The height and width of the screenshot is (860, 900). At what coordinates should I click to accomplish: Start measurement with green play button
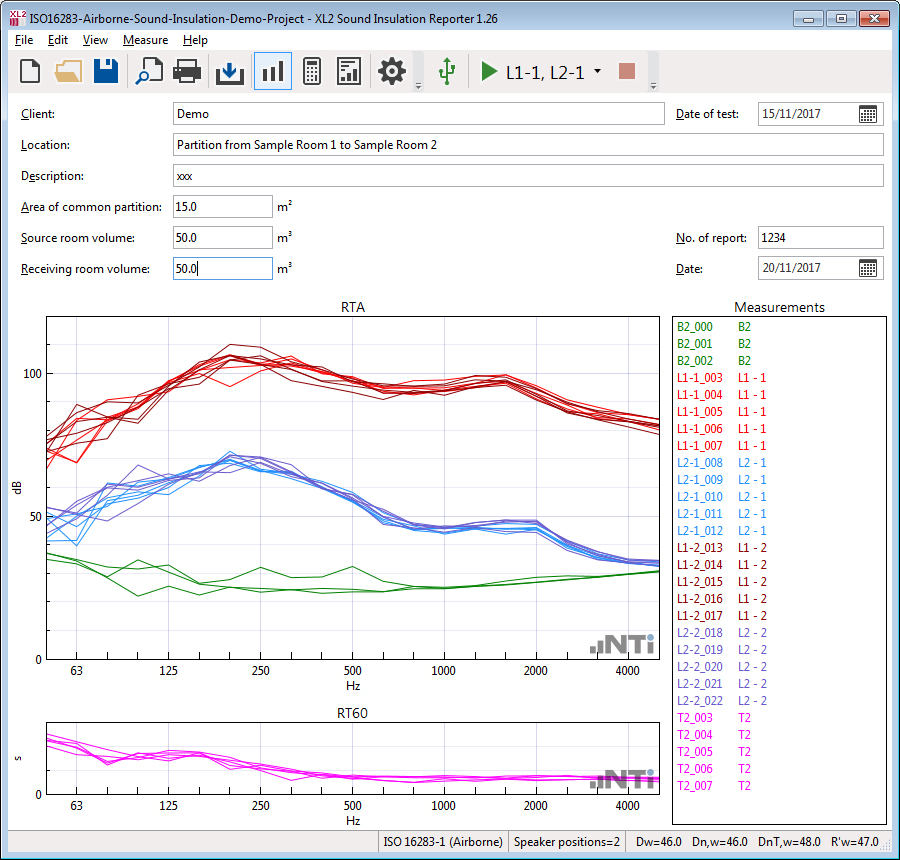pyautogui.click(x=488, y=71)
